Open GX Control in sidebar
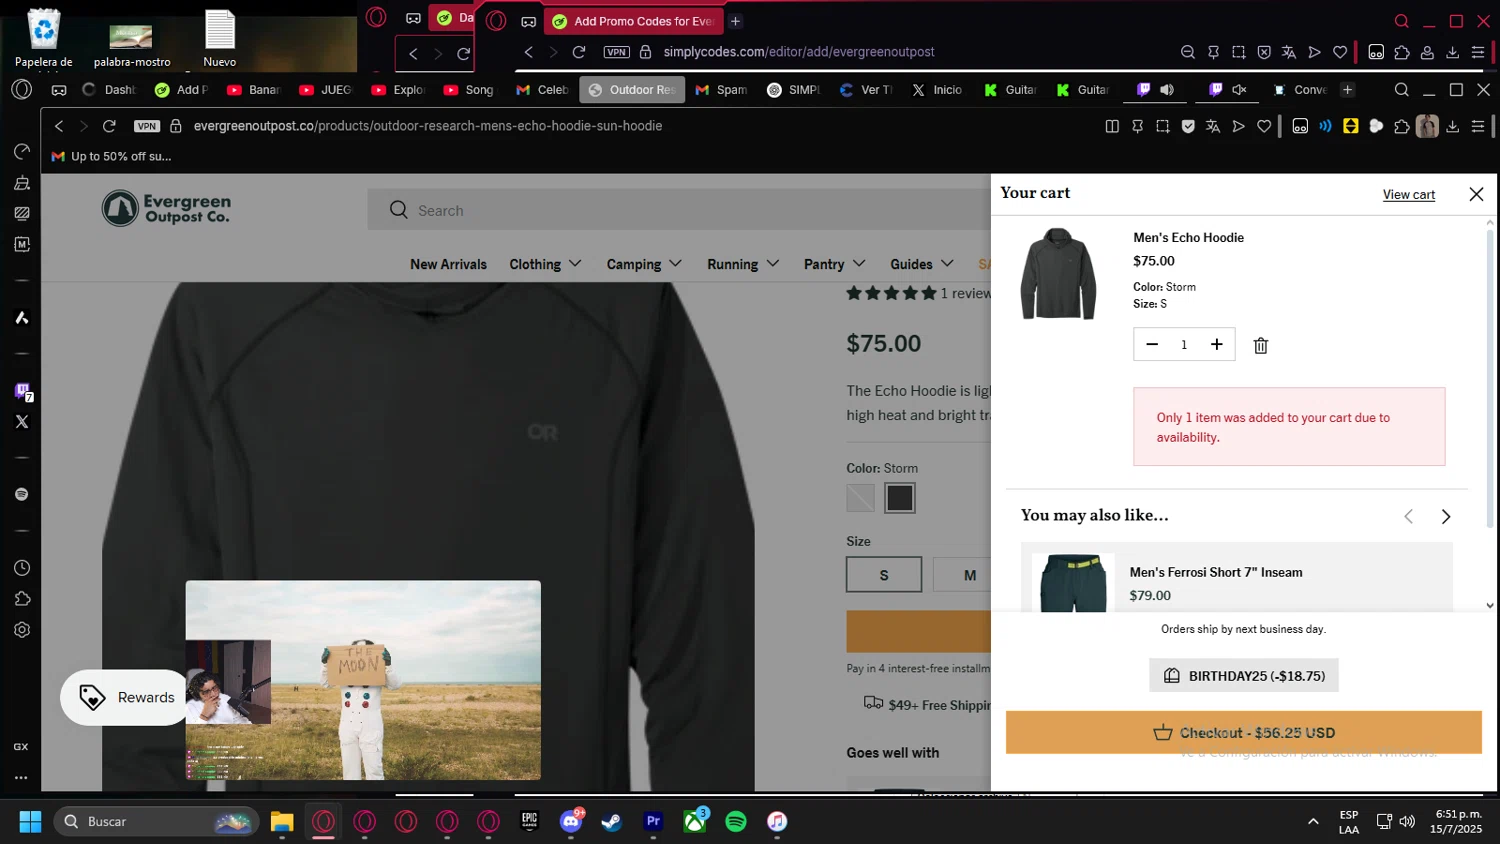The width and height of the screenshot is (1500, 844). click(x=21, y=747)
